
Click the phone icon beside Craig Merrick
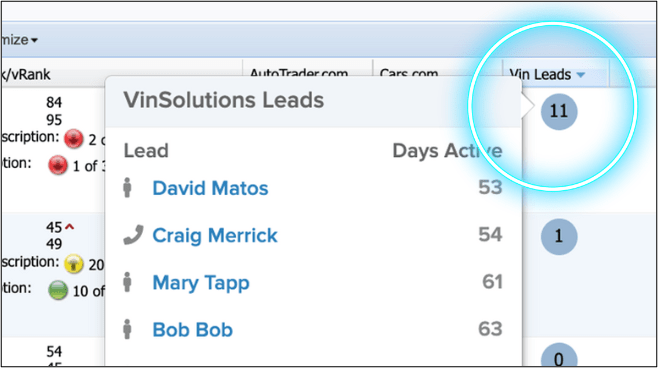pos(133,235)
